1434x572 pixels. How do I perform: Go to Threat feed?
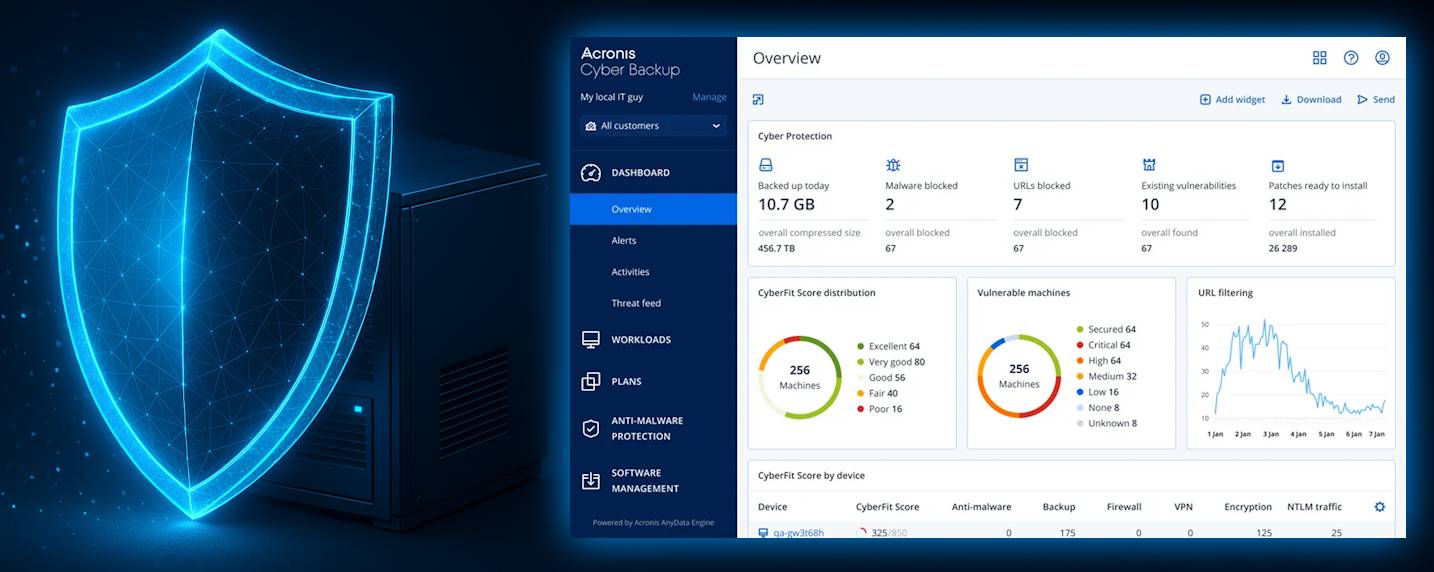point(636,303)
